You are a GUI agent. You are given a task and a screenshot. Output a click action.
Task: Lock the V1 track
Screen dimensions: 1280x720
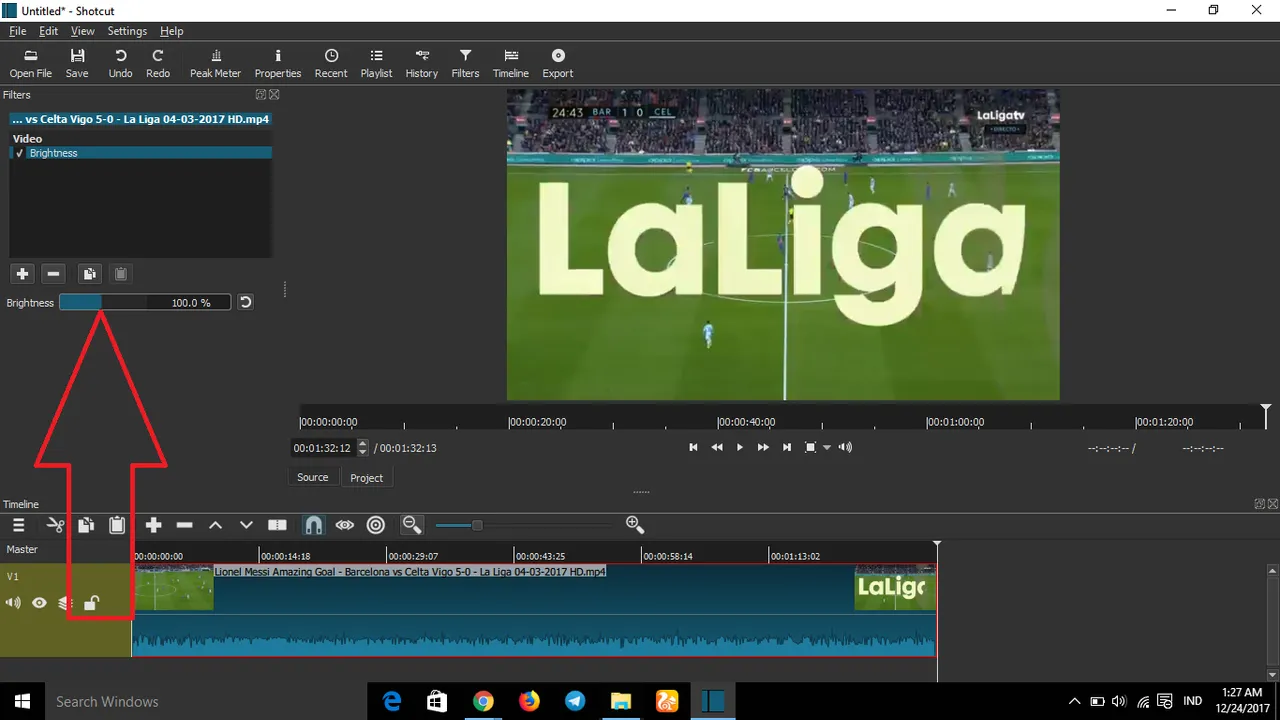click(91, 603)
